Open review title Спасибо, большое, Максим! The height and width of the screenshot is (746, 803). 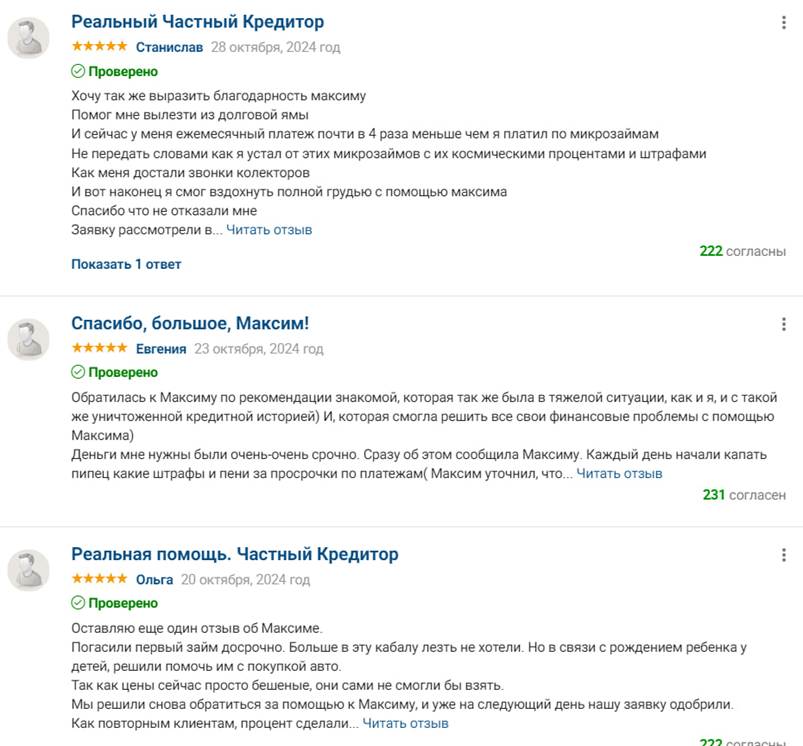click(x=190, y=324)
